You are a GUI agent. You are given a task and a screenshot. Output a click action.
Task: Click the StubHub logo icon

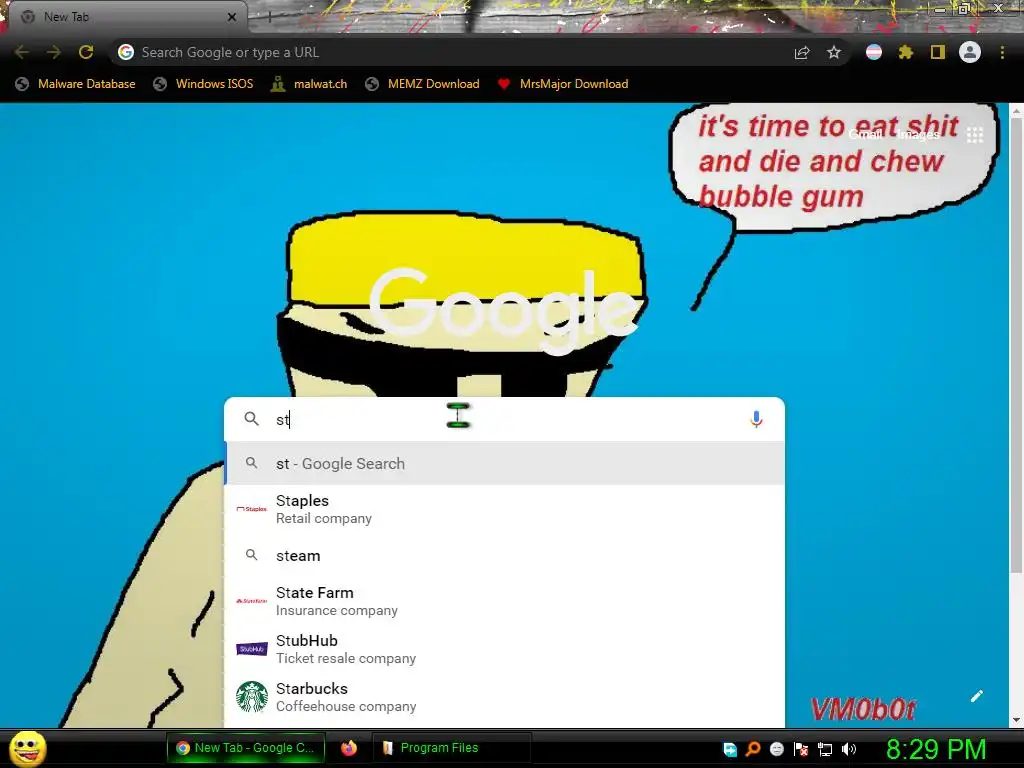[x=251, y=649]
